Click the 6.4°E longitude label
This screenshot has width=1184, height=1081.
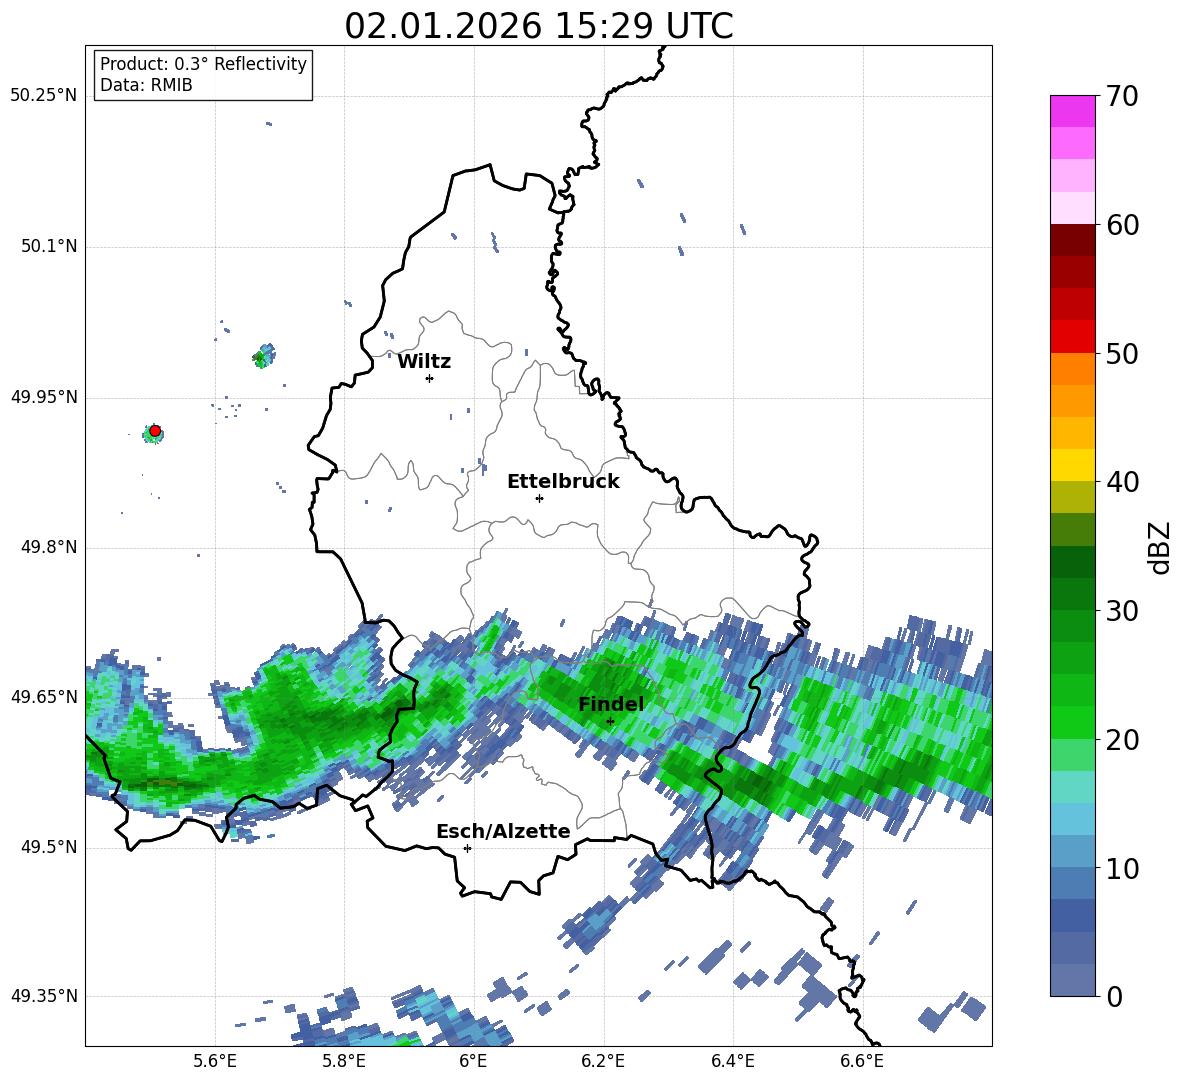732,1061
